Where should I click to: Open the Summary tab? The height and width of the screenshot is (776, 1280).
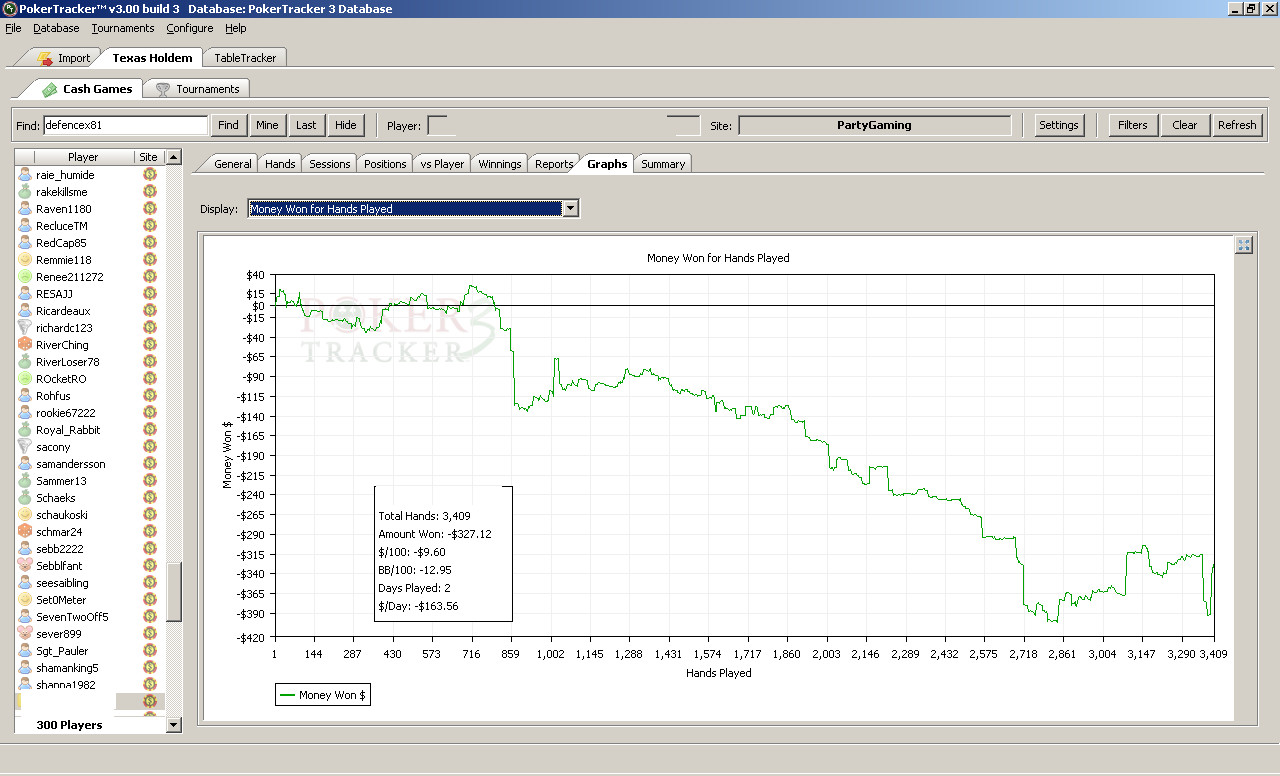pos(663,164)
